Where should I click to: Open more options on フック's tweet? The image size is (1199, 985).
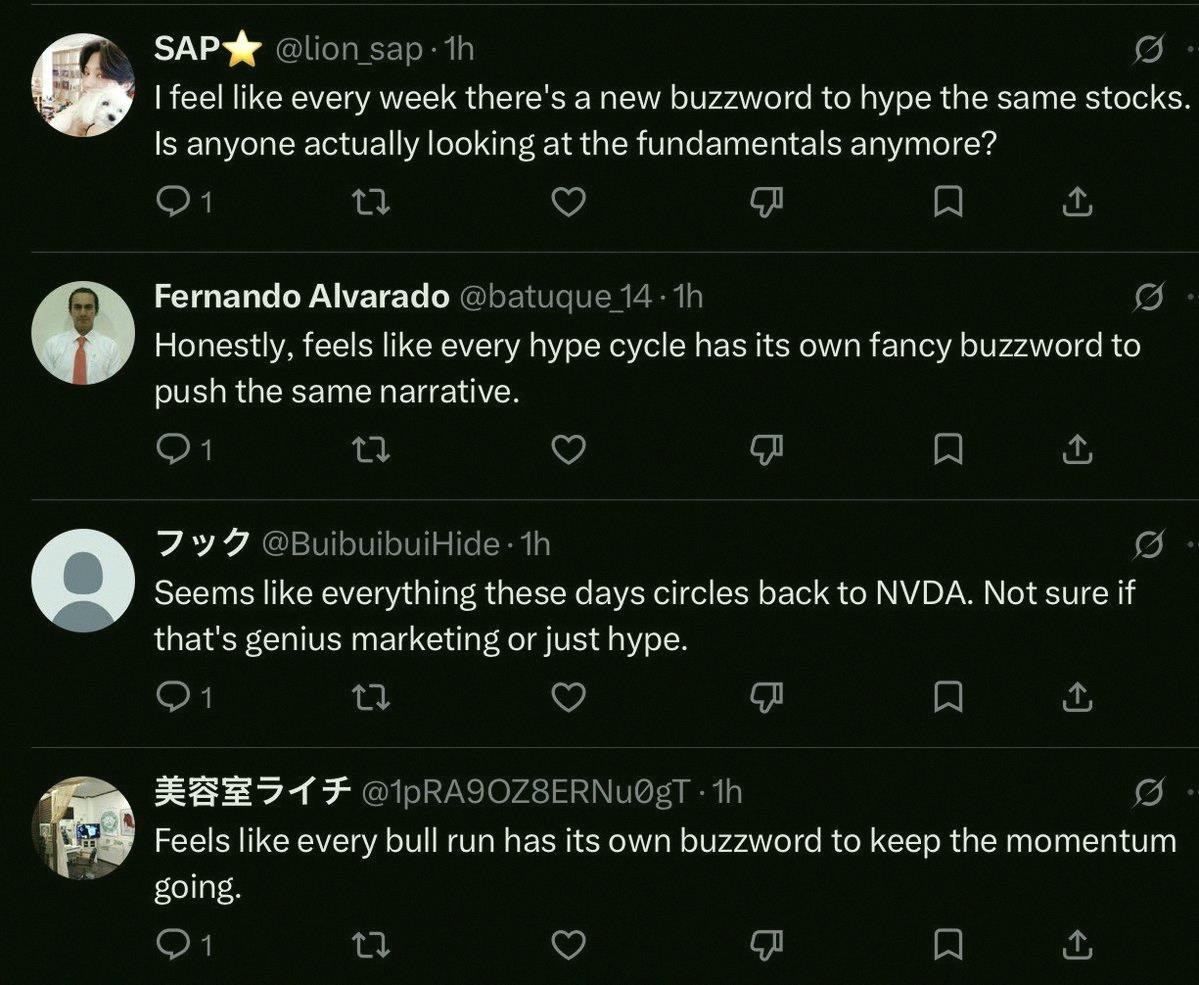pos(1191,545)
